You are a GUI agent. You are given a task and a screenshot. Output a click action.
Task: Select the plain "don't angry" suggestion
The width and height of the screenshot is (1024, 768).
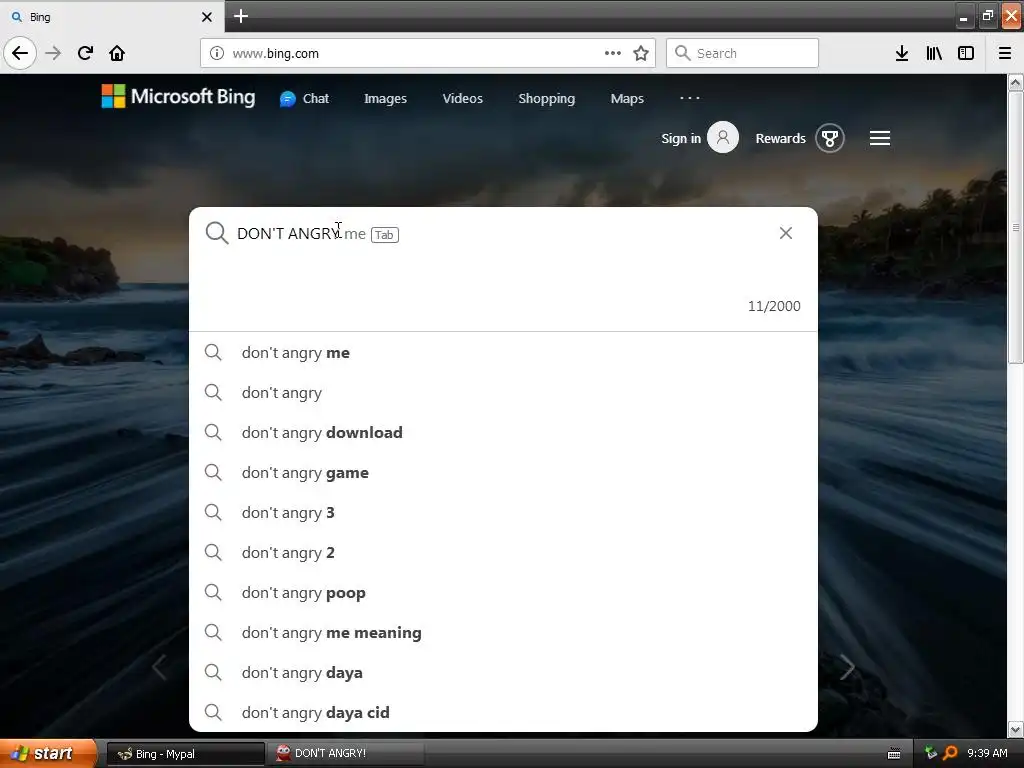tap(503, 392)
